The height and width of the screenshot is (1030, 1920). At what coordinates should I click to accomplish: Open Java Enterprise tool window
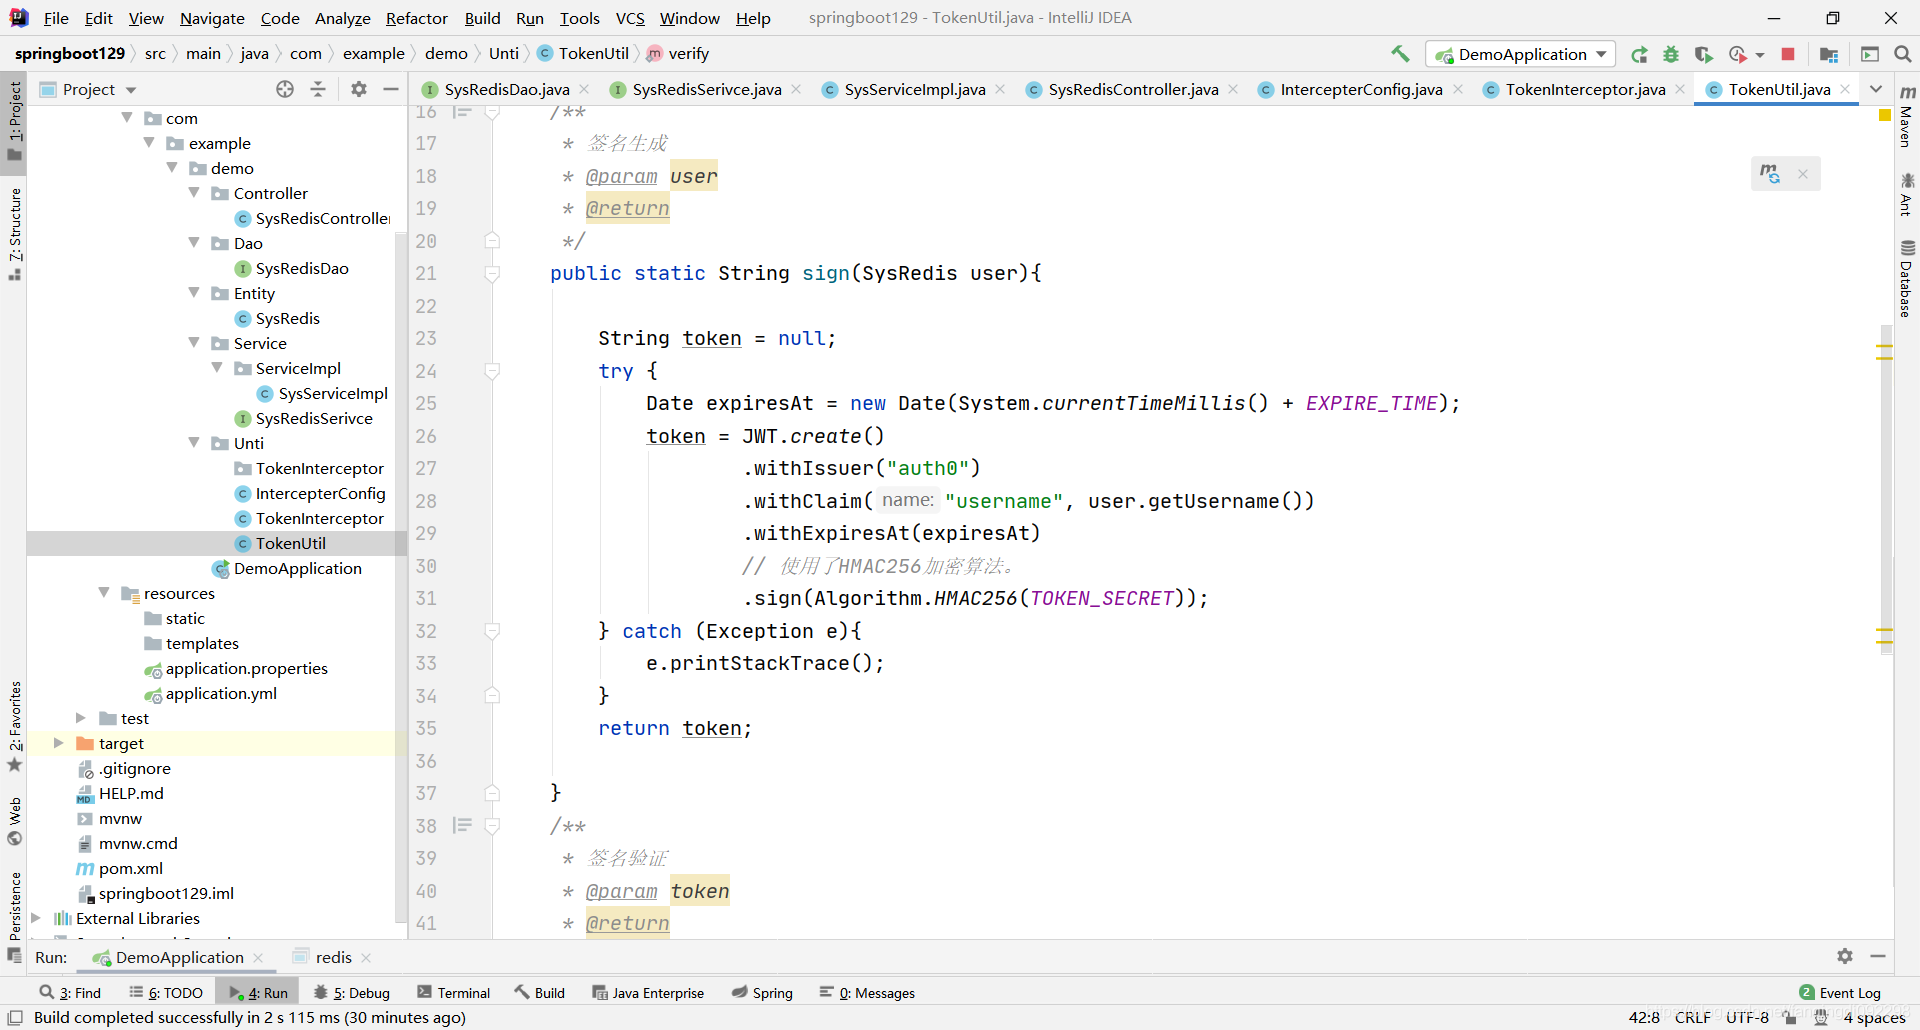(648, 992)
